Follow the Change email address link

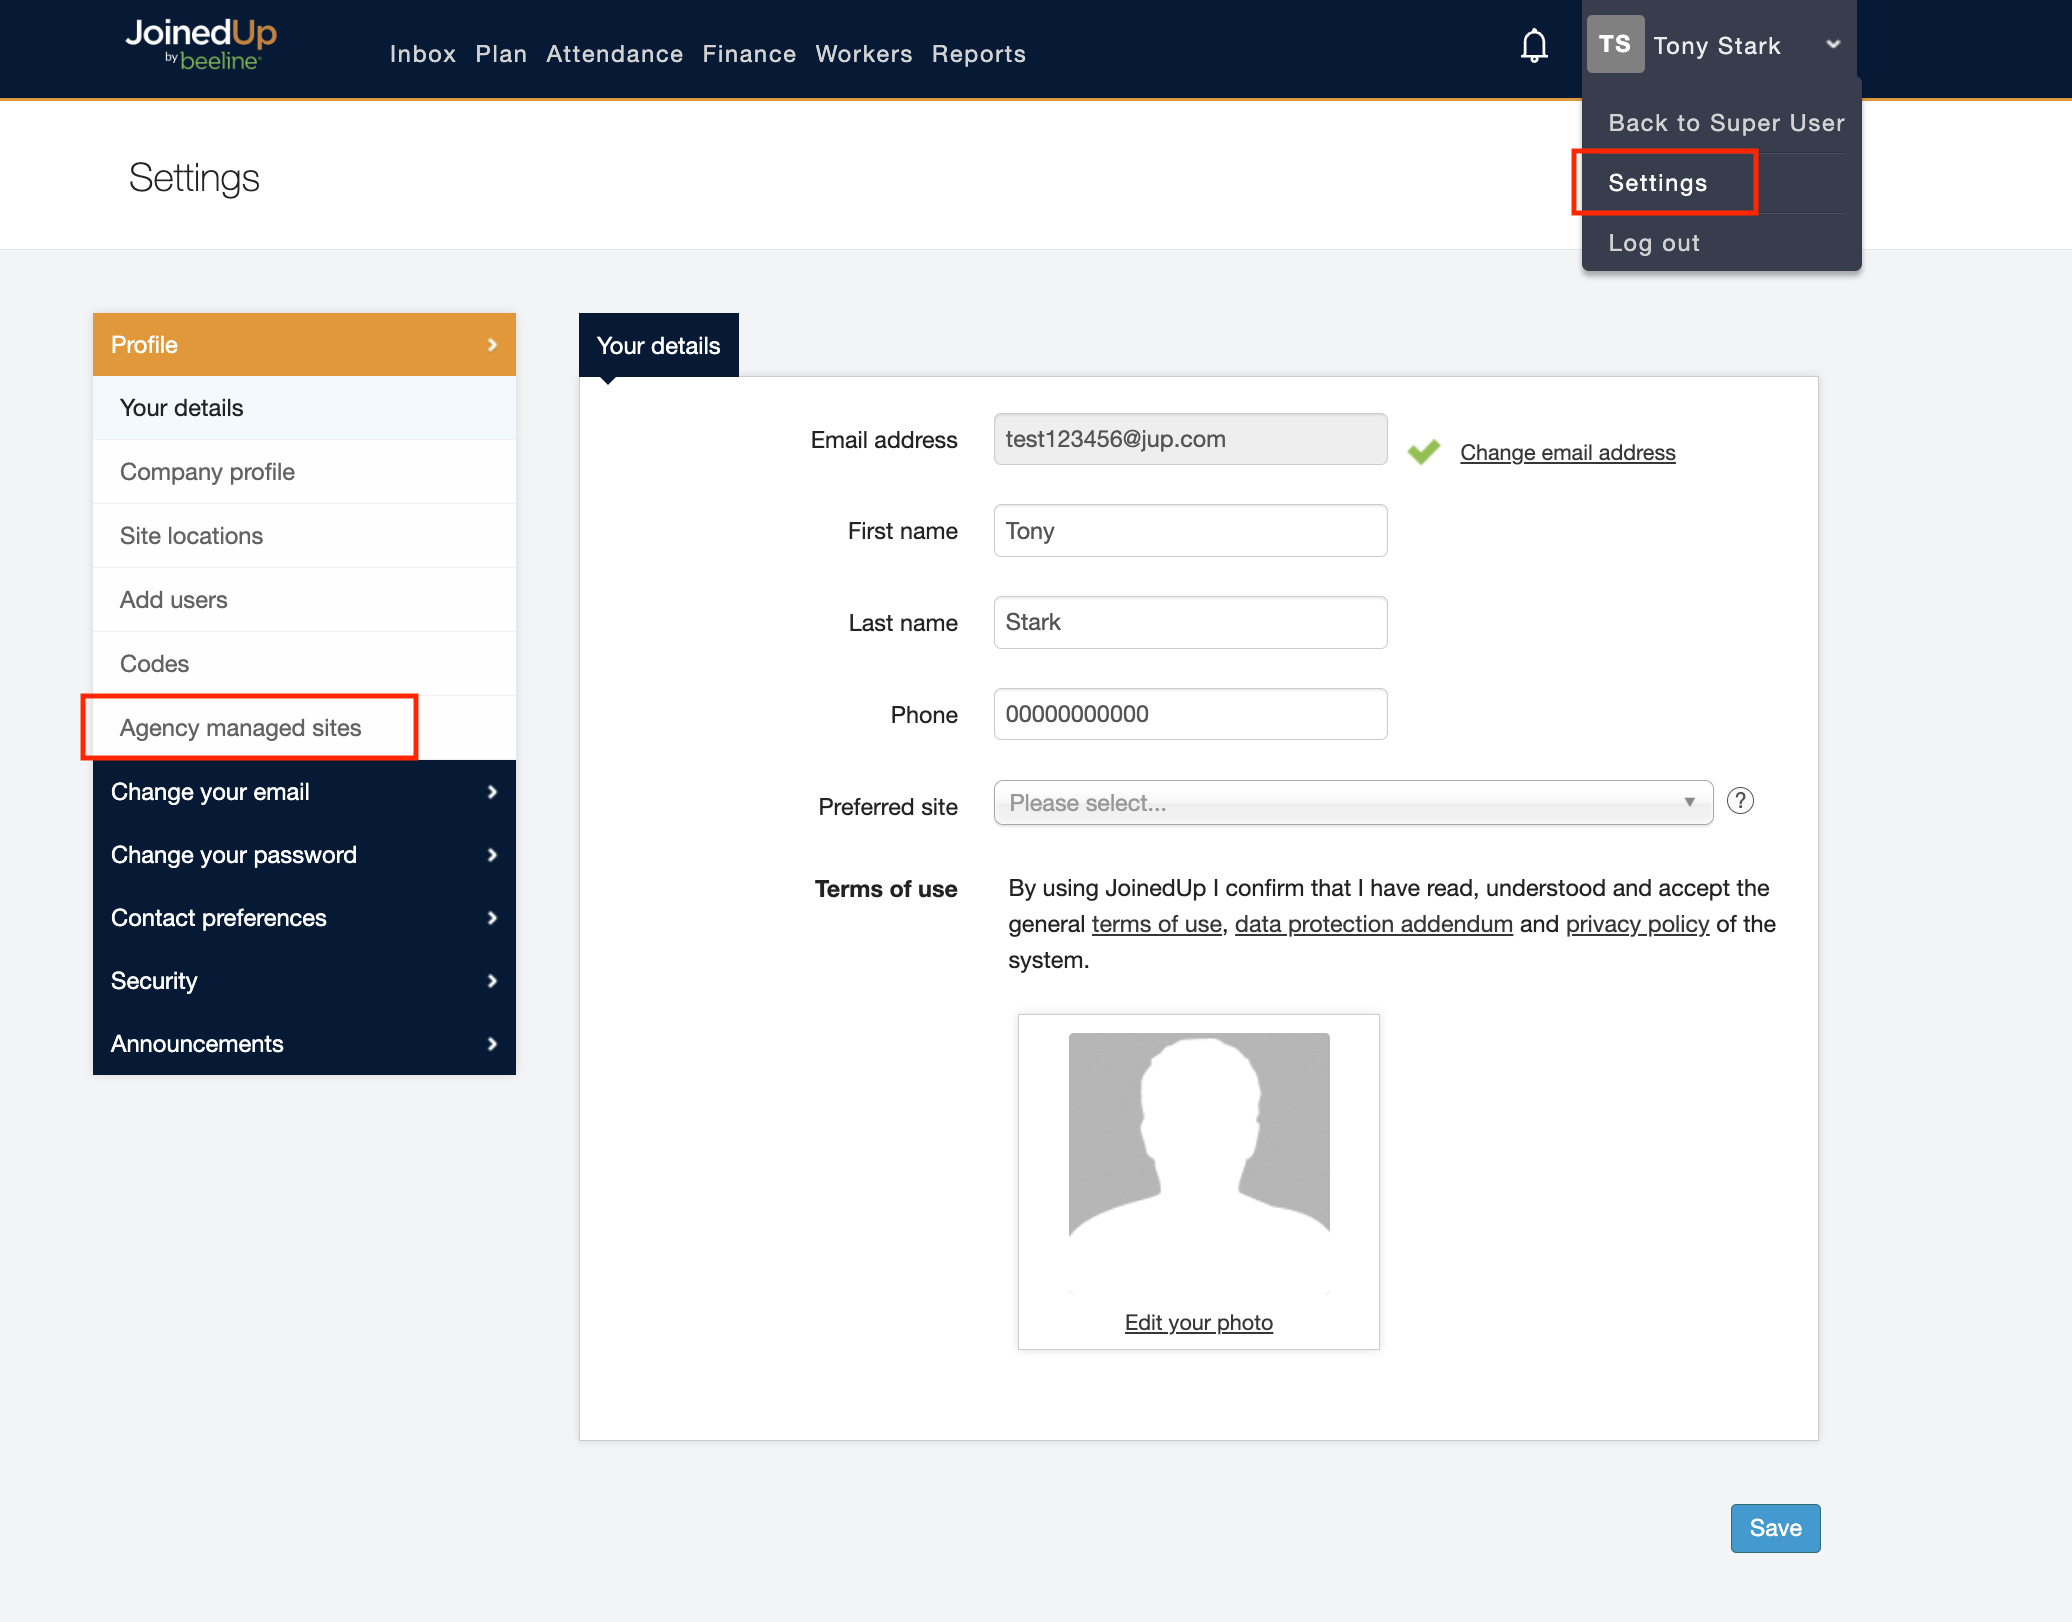coord(1567,453)
